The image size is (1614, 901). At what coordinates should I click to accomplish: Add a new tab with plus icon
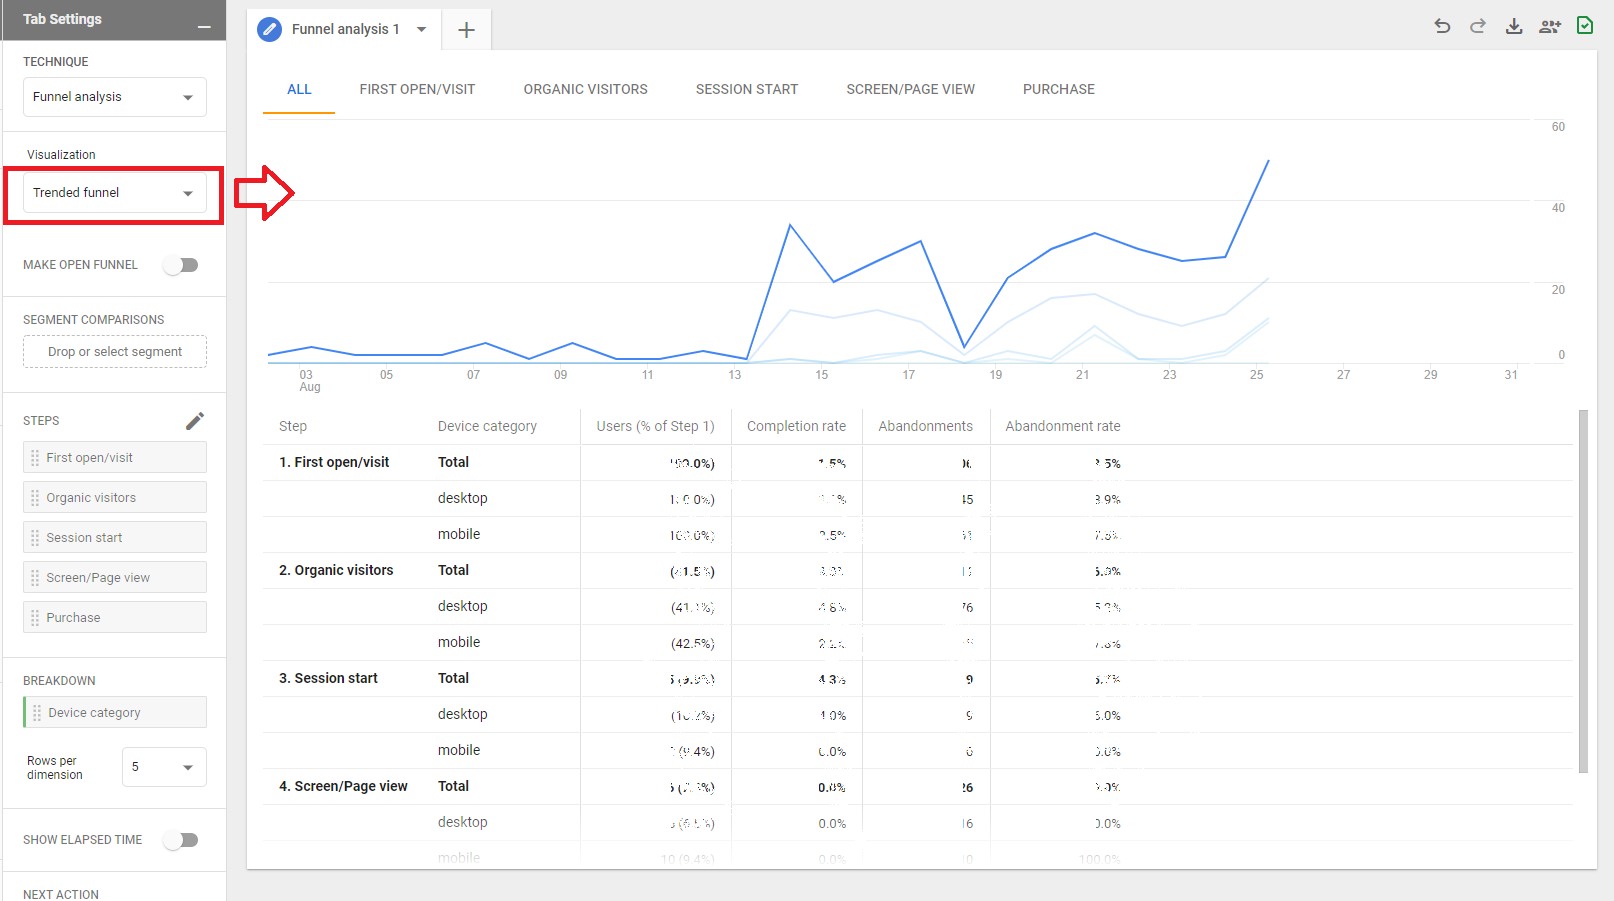click(x=466, y=30)
